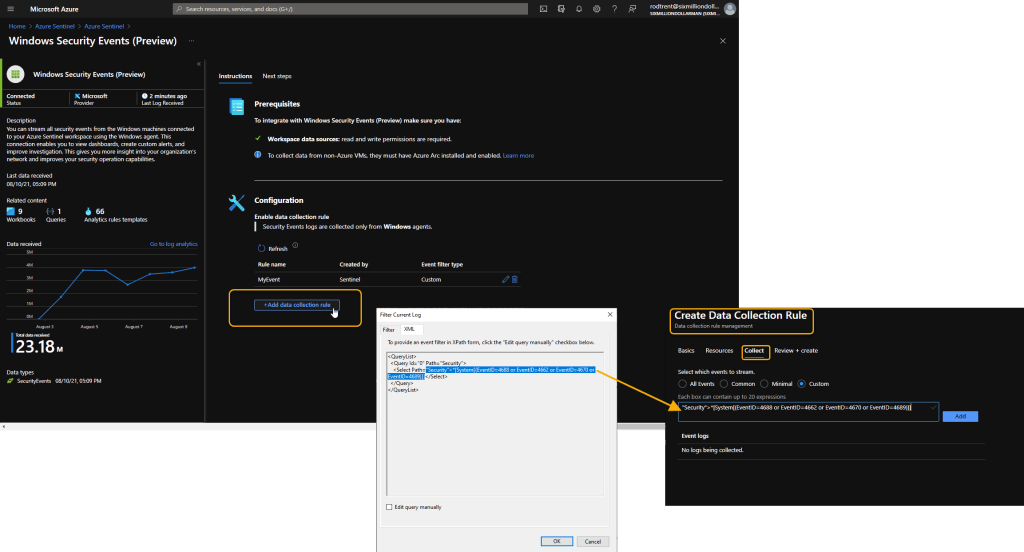Click the Windows Security Events connector icon
Screen dimensions: 1024x552
pyautogui.click(x=16, y=74)
